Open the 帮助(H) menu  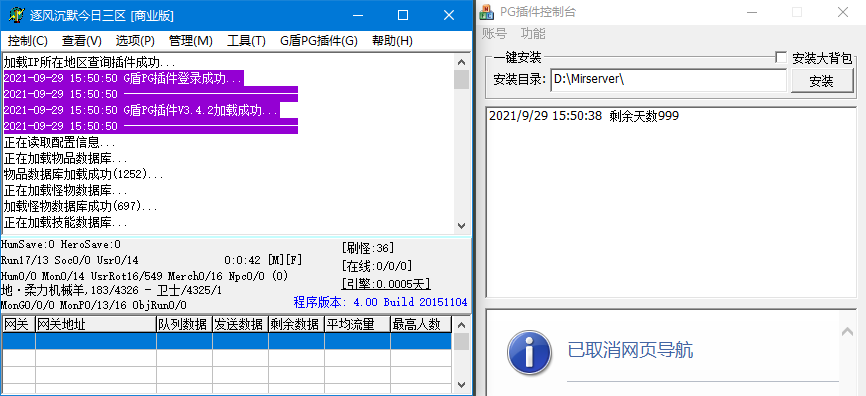392,40
